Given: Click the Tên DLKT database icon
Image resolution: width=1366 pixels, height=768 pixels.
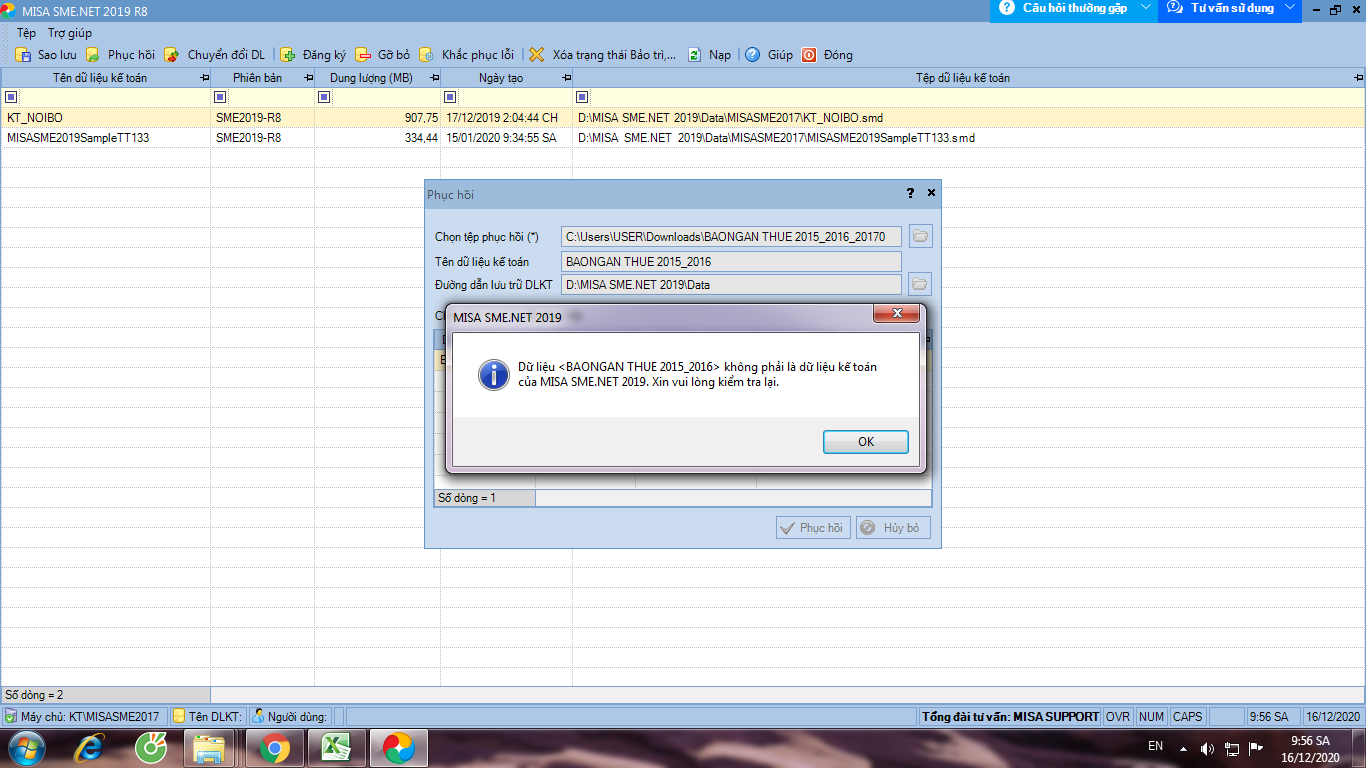Looking at the screenshot, I should point(179,716).
